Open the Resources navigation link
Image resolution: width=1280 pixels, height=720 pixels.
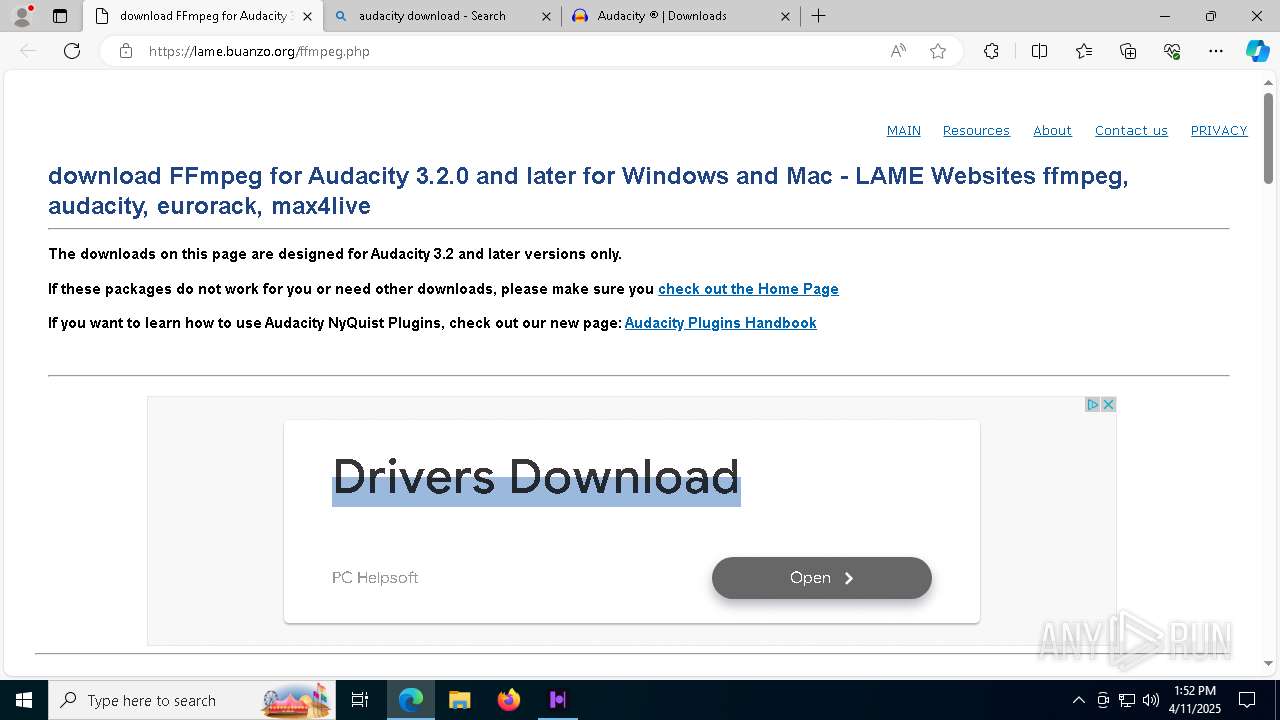point(976,131)
